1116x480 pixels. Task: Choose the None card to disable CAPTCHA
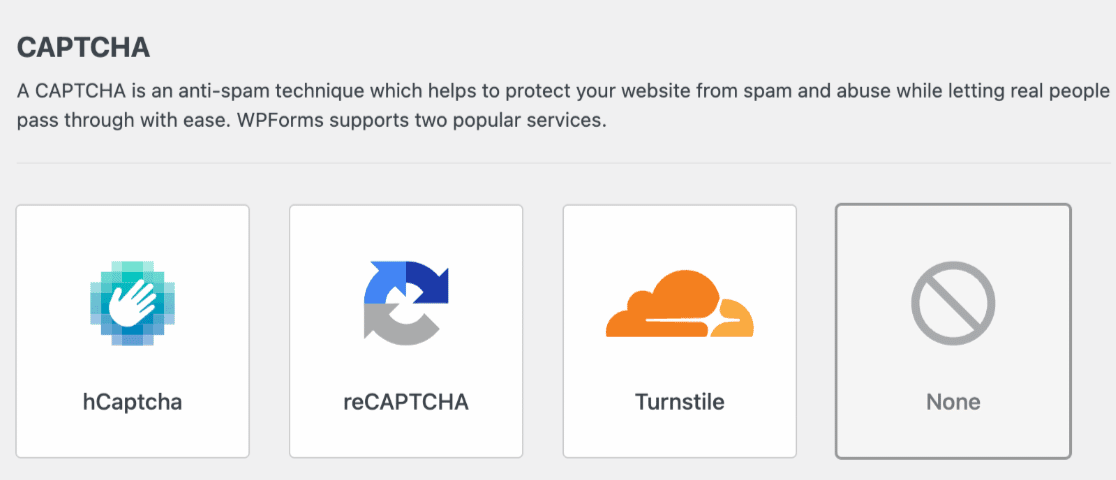pos(953,331)
